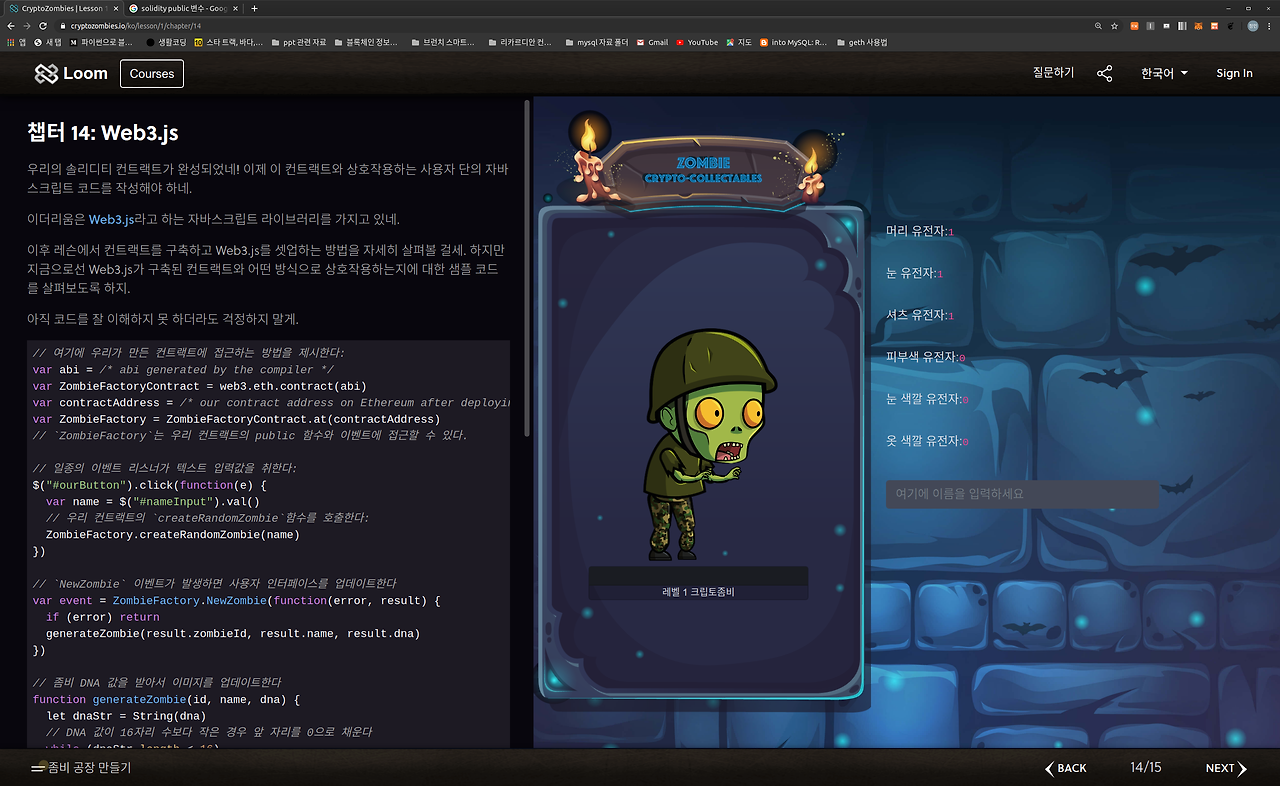The image size is (1280, 786).
Task: Click the 눈 유전자 label
Action: [x=911, y=273]
